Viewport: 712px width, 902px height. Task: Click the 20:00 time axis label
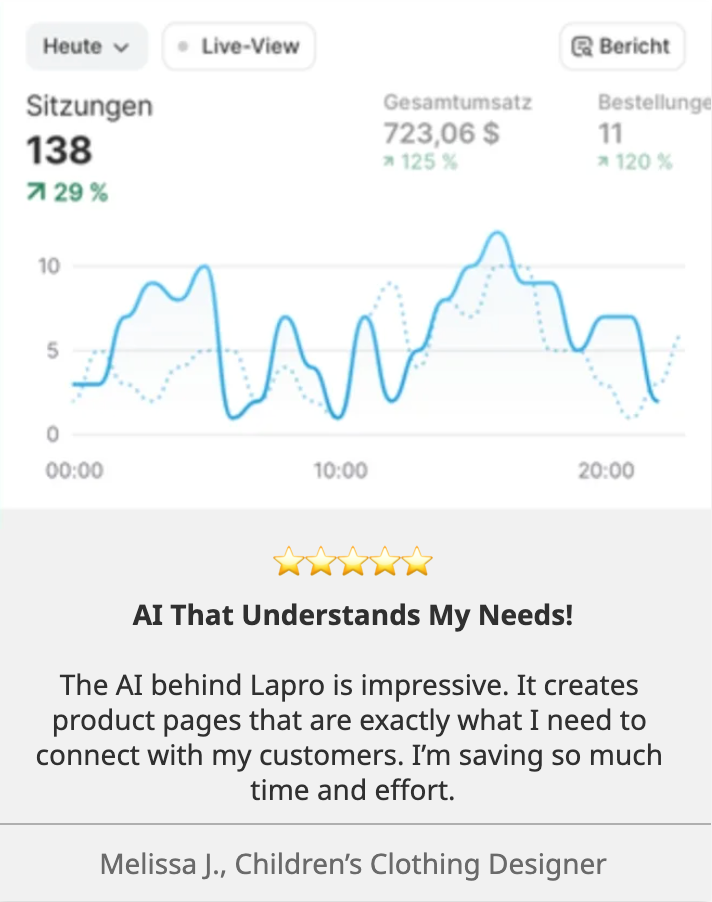(606, 470)
